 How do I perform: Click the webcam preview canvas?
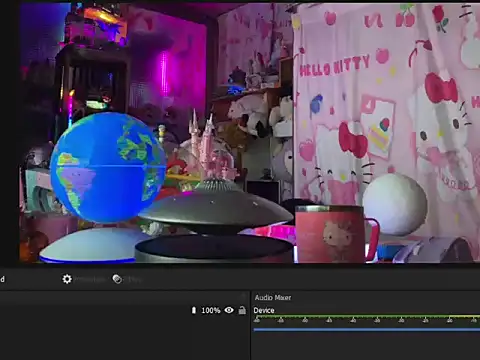click(x=249, y=133)
